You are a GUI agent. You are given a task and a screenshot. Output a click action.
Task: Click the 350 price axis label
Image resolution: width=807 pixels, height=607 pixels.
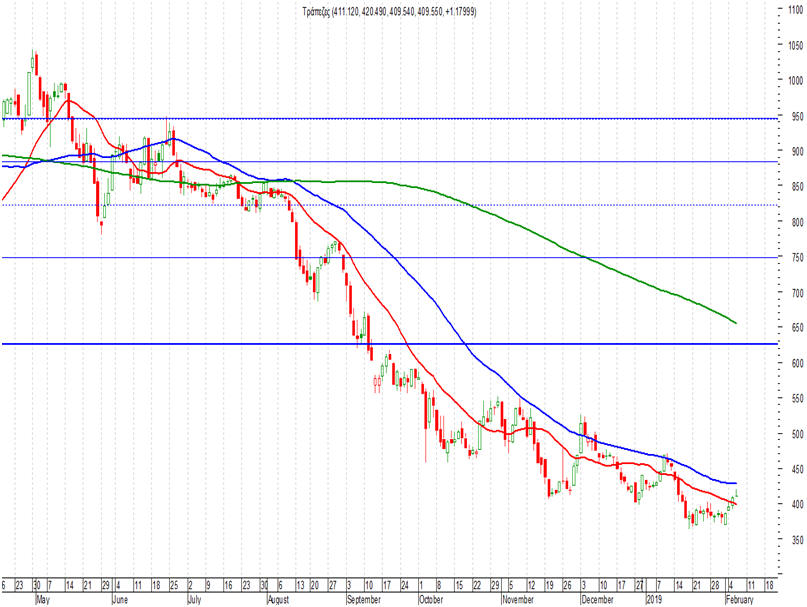[797, 540]
